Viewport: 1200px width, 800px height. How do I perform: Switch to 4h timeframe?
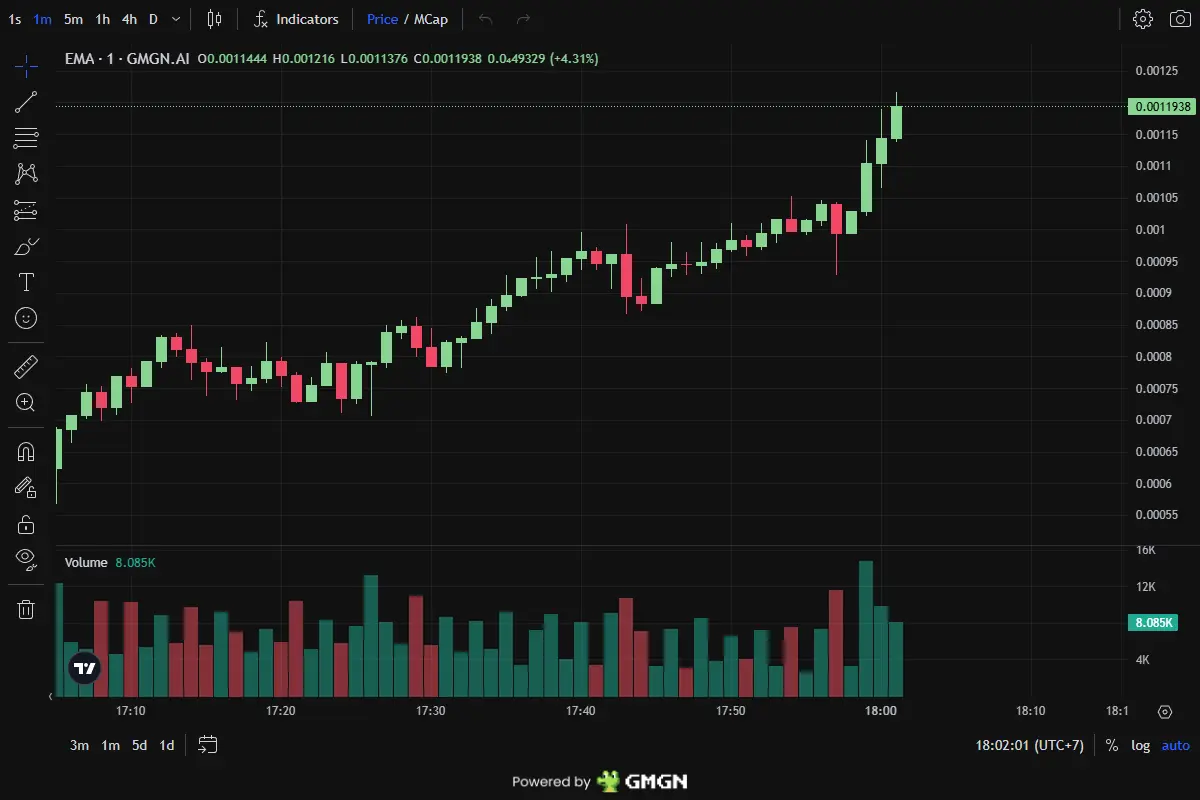pyautogui.click(x=130, y=19)
